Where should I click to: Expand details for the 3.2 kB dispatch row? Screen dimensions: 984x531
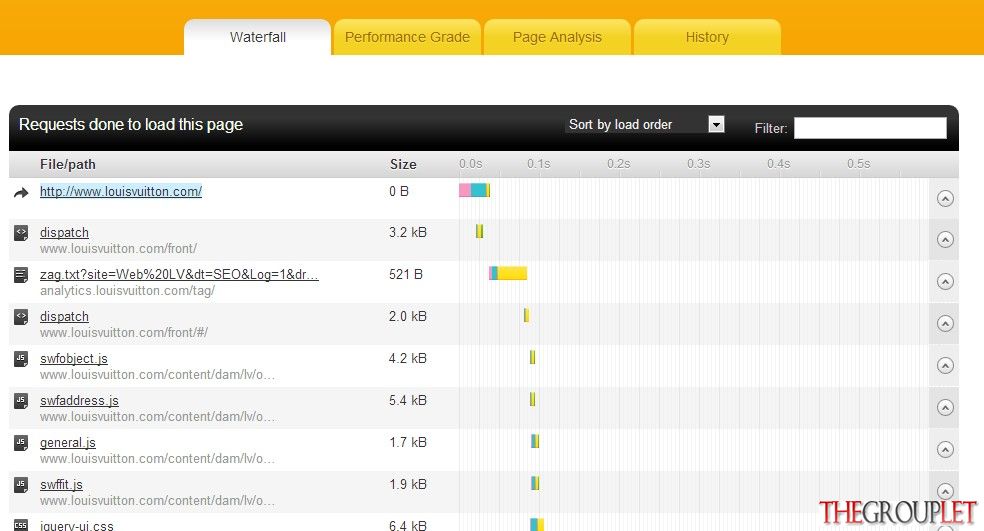tap(945, 239)
